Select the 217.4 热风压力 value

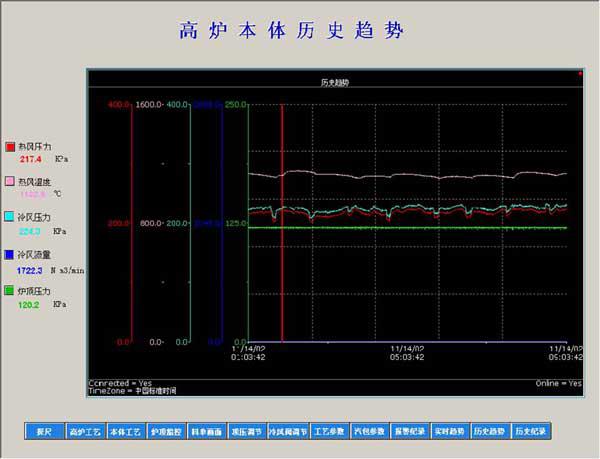31,159
